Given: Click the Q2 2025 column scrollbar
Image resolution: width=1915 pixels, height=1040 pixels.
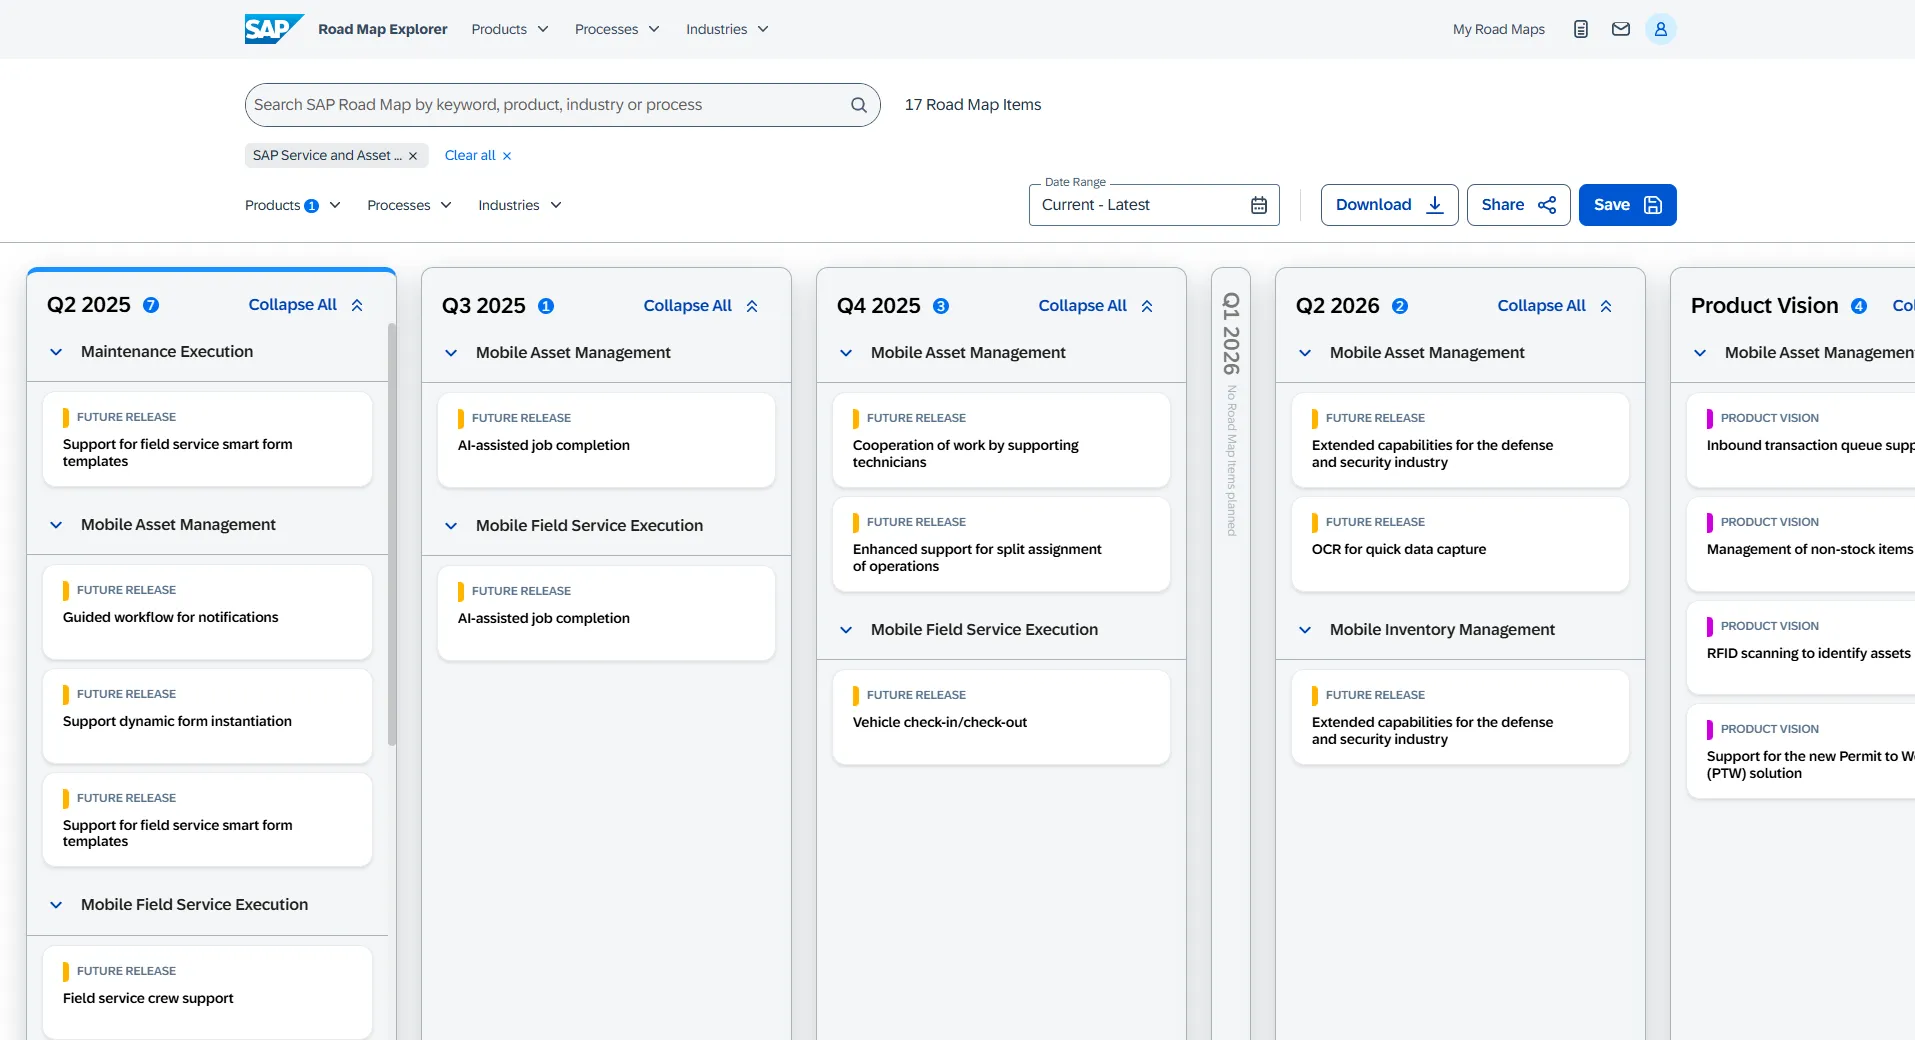Looking at the screenshot, I should tap(391, 530).
